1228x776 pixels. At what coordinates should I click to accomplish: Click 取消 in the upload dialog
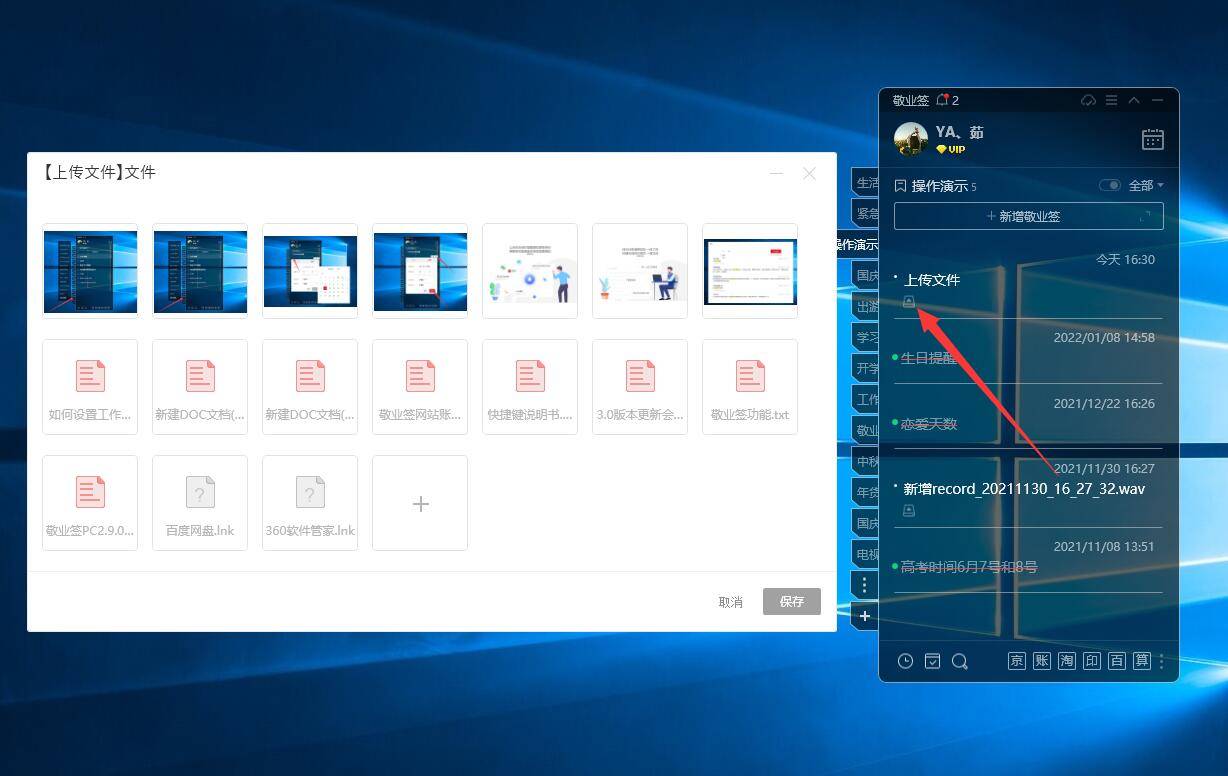tap(731, 602)
